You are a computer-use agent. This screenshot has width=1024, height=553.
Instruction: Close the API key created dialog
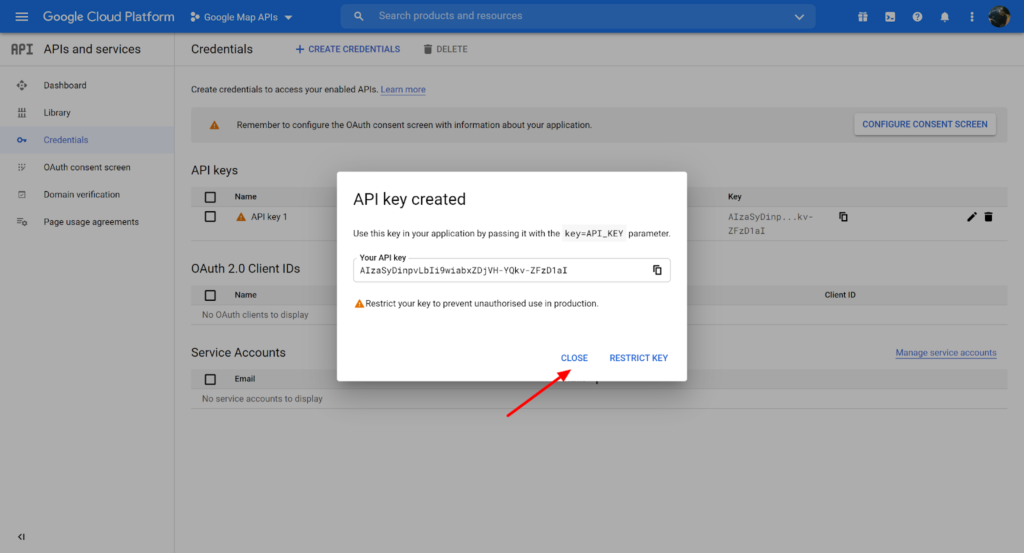point(574,358)
